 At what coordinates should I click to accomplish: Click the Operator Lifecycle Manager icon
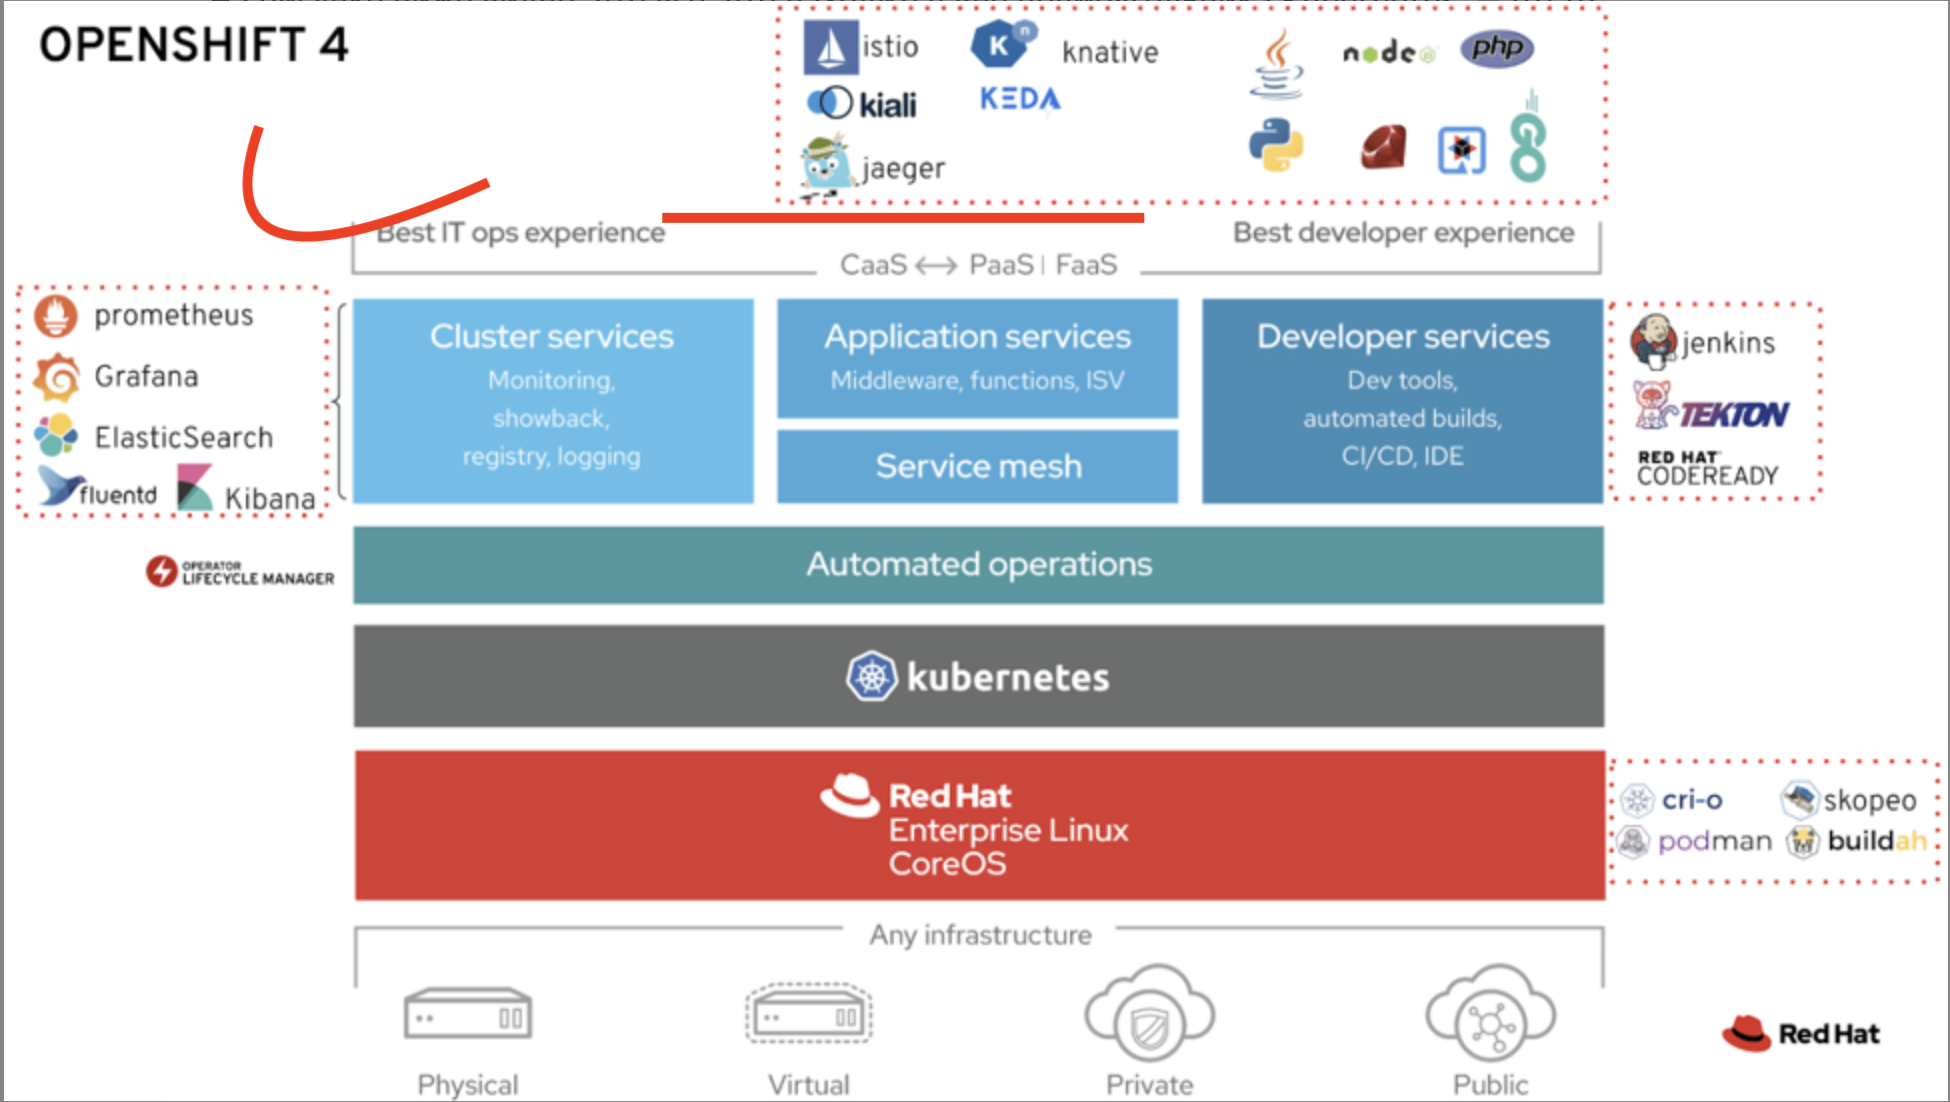(x=161, y=572)
